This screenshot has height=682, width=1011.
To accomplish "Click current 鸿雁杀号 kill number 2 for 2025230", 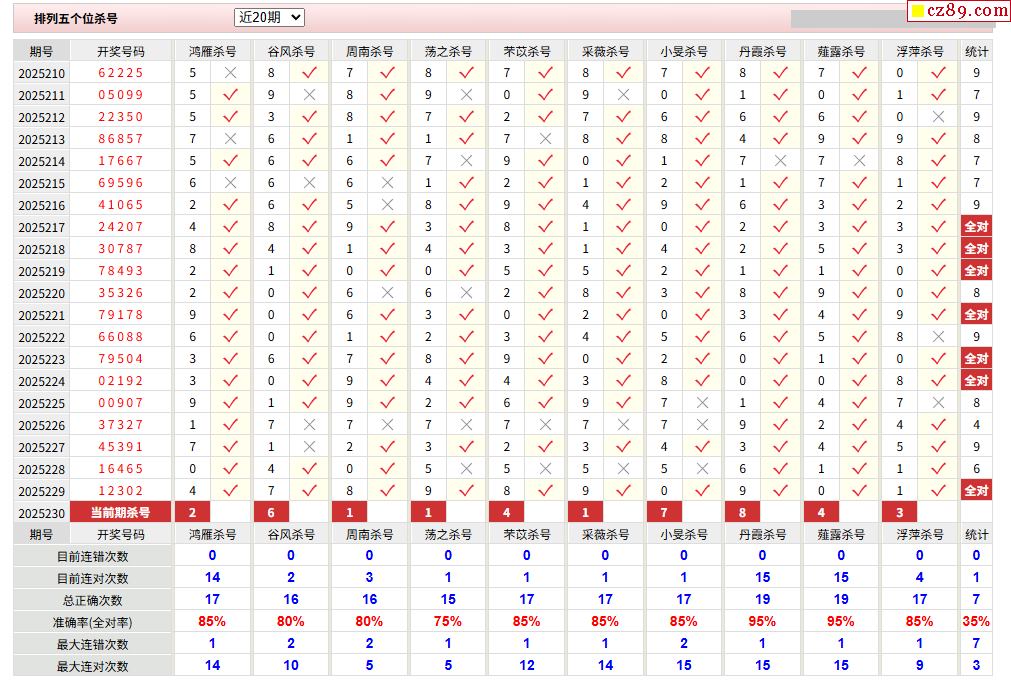I will coord(192,512).
